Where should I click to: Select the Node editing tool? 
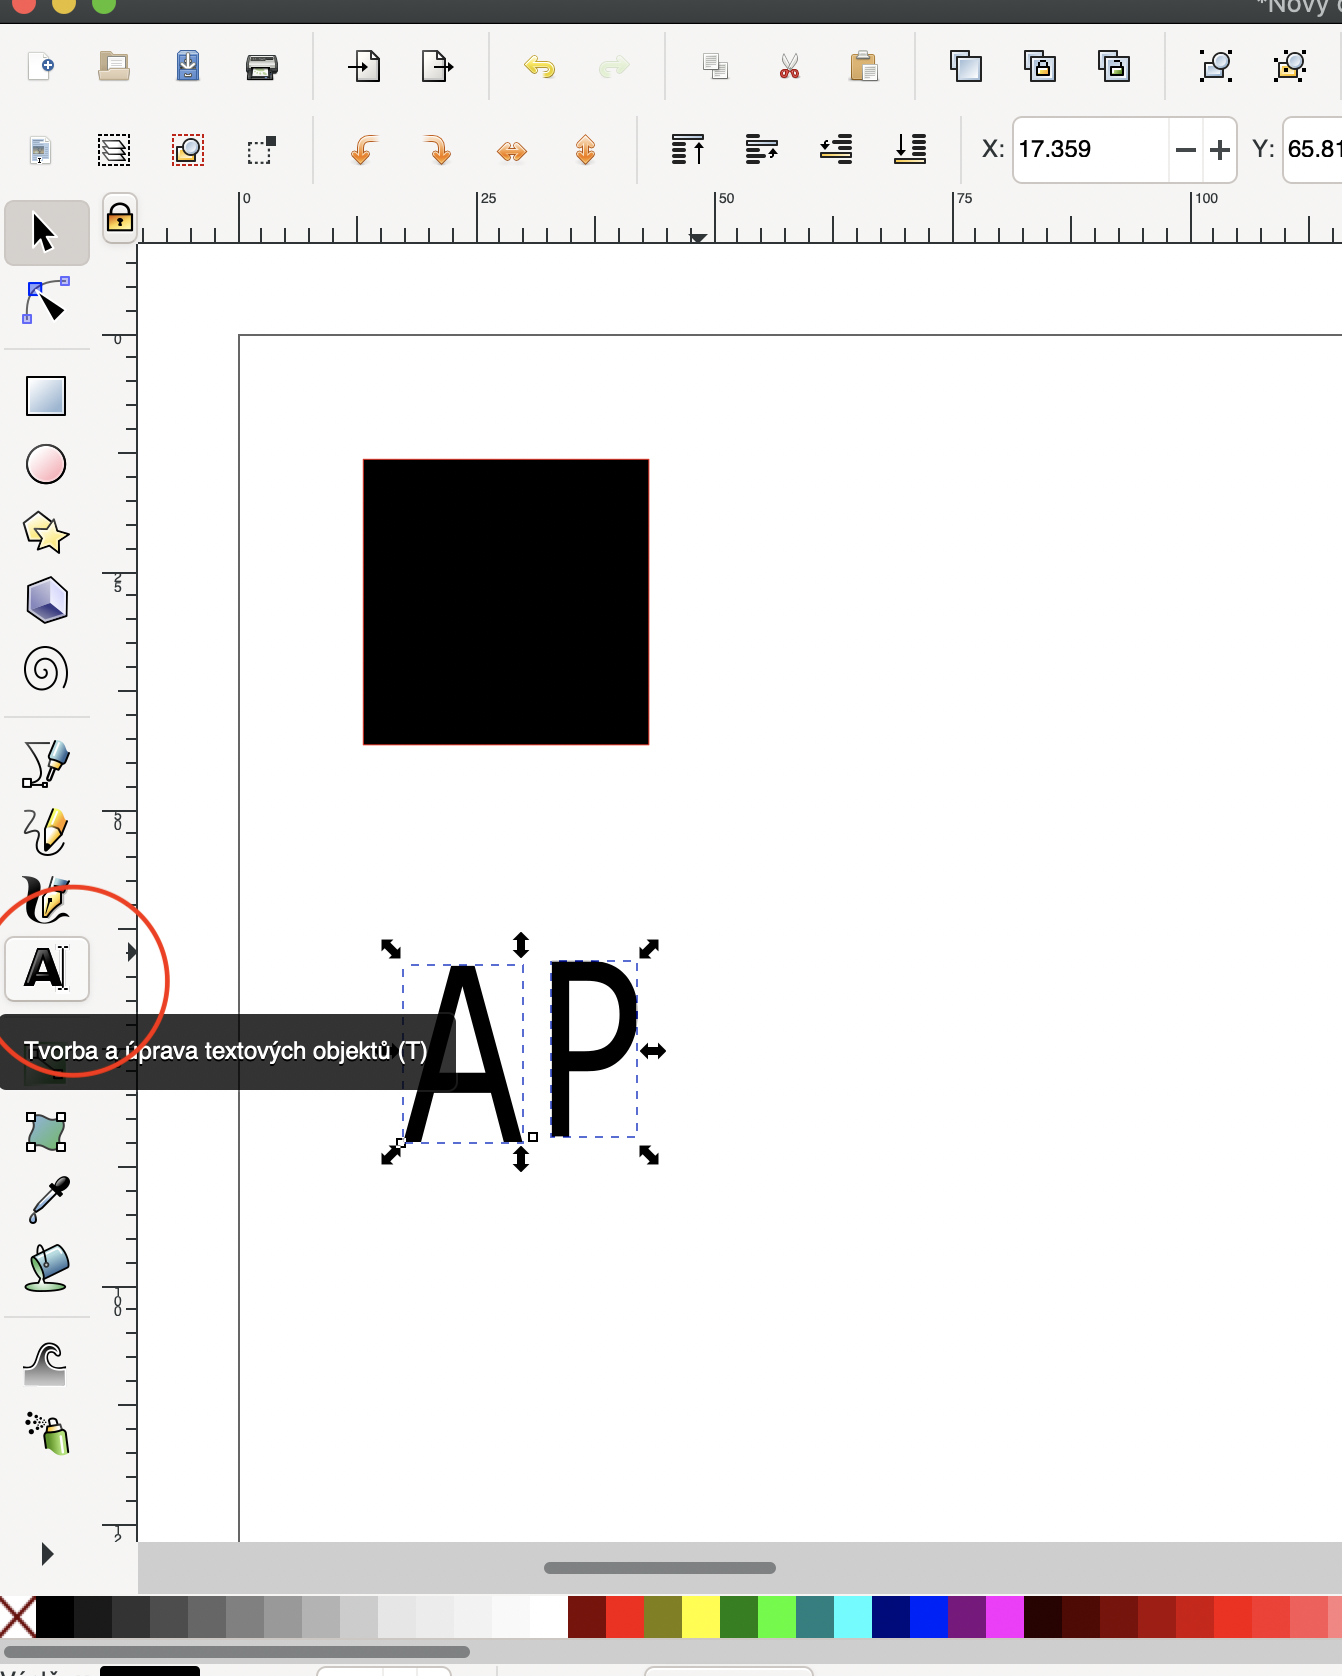click(x=46, y=301)
